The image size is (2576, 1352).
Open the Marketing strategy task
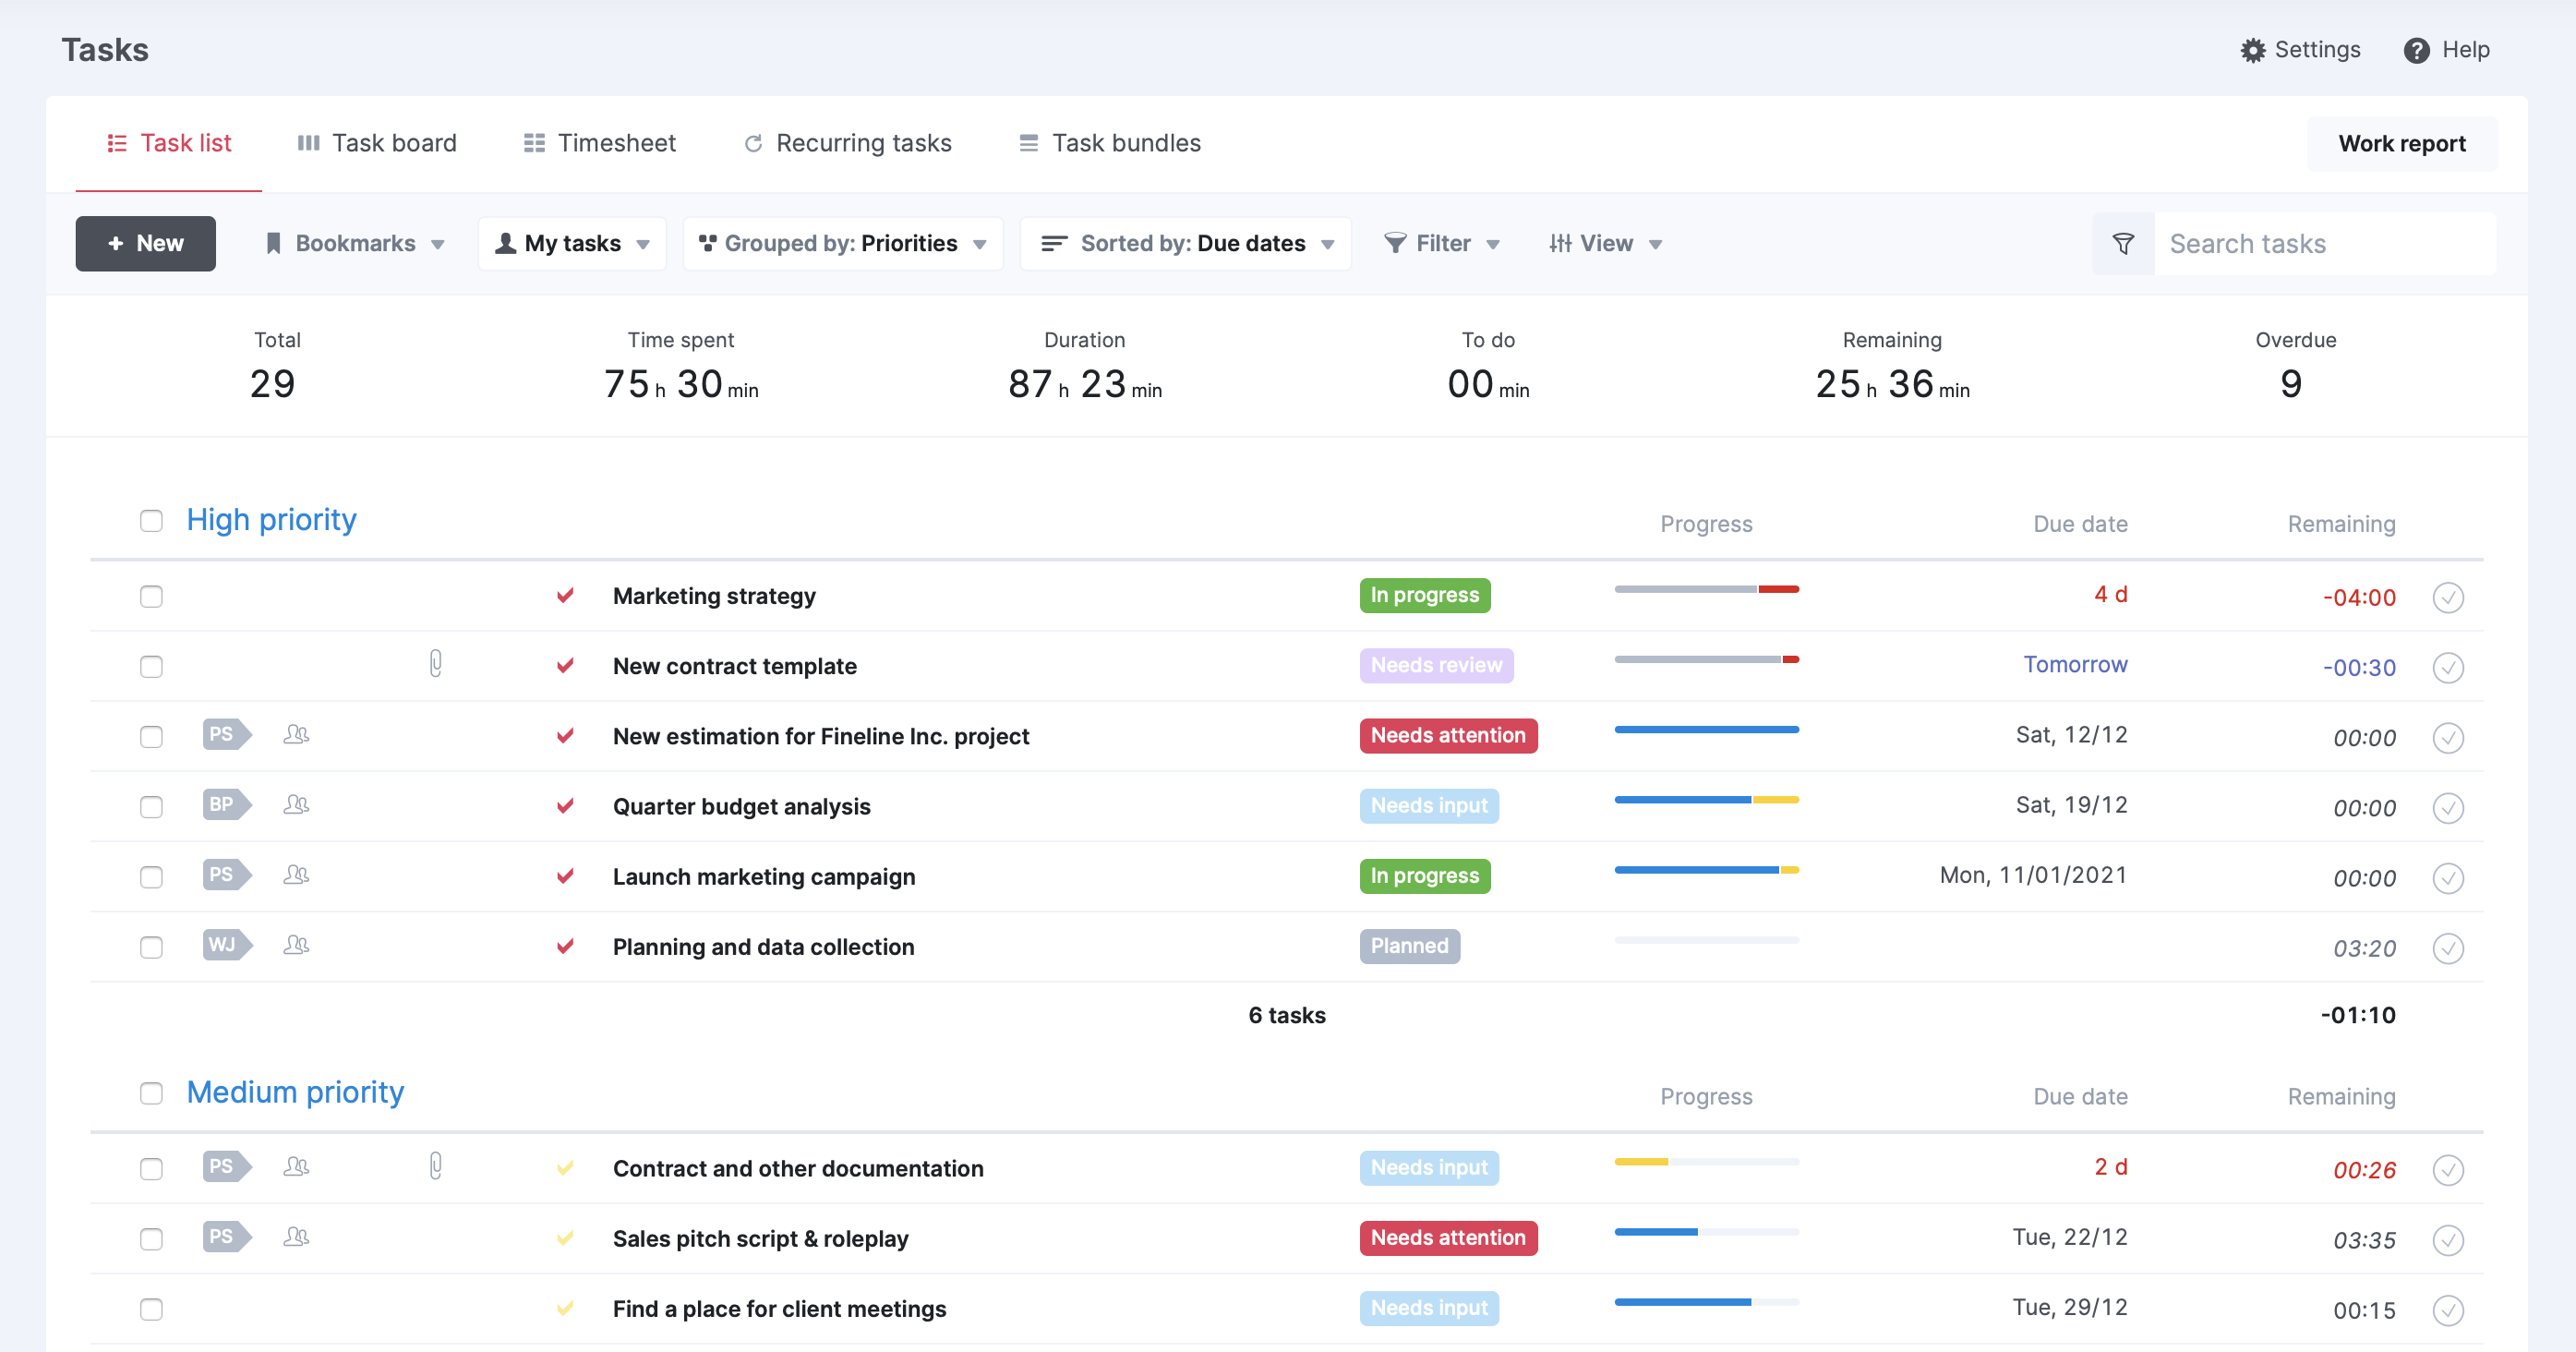714,596
